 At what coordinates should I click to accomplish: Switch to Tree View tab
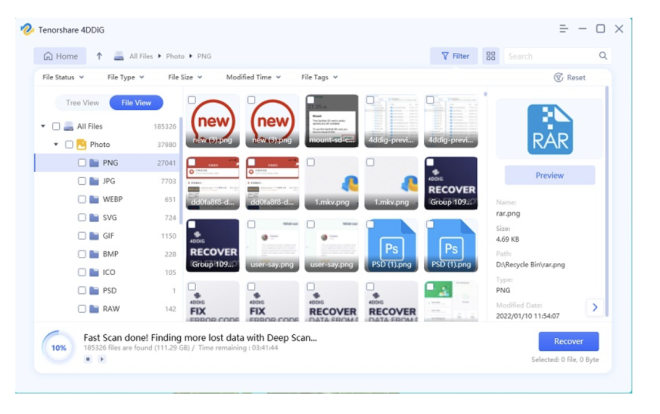[82, 103]
